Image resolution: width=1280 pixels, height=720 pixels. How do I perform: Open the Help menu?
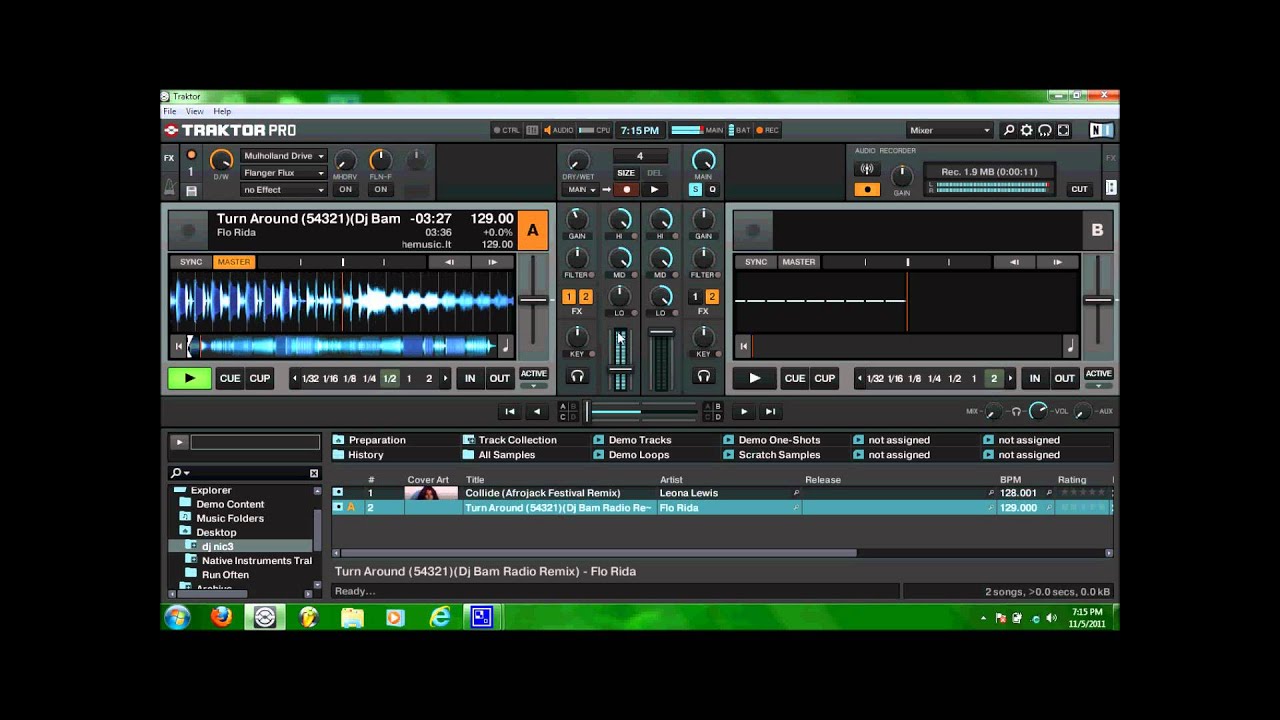(222, 111)
